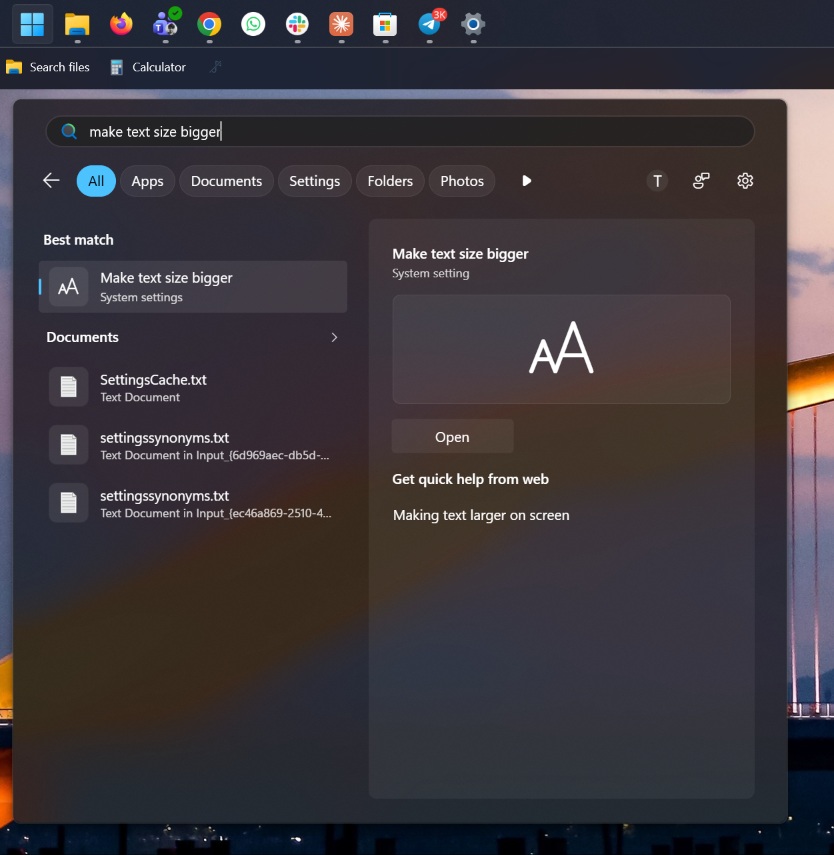Select the All filter tab
This screenshot has width=834, height=855.
(x=96, y=181)
